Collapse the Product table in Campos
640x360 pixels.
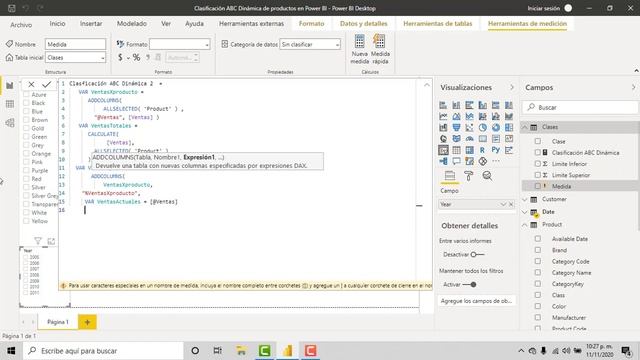(x=525, y=225)
